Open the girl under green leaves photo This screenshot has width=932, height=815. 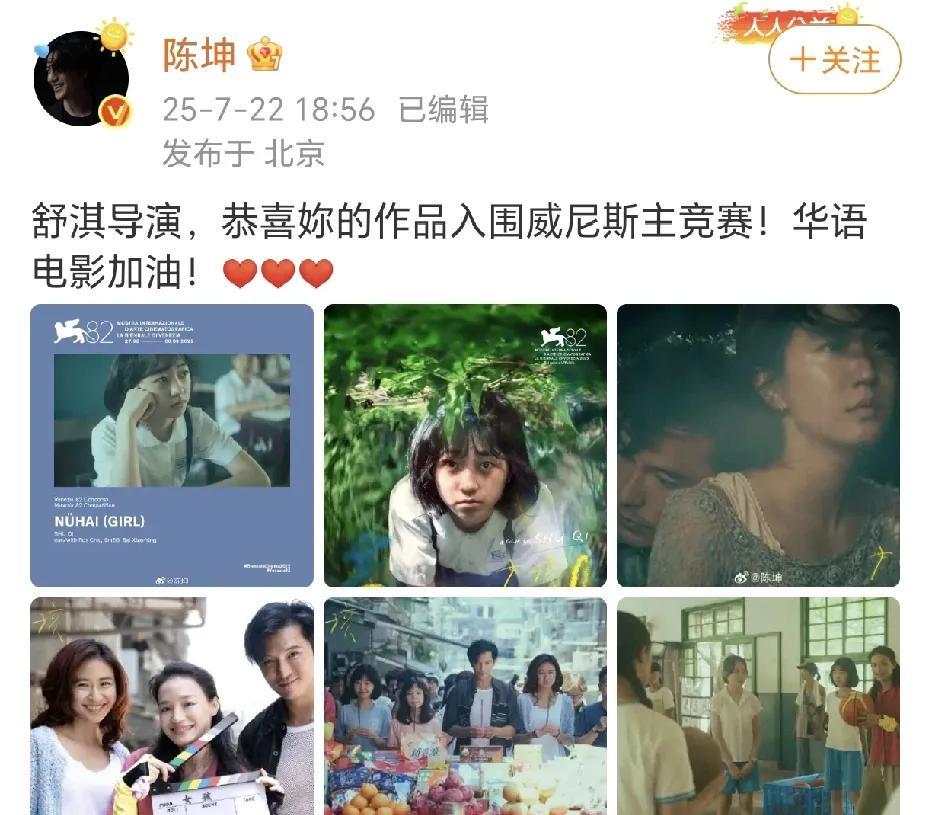(465, 445)
